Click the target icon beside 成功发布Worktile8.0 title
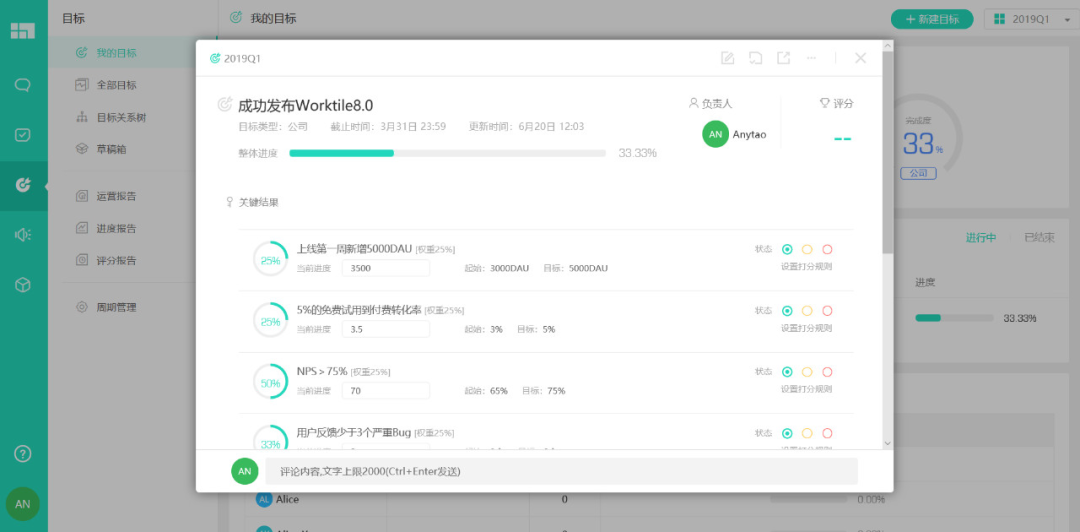The height and width of the screenshot is (532, 1080). tap(225, 105)
